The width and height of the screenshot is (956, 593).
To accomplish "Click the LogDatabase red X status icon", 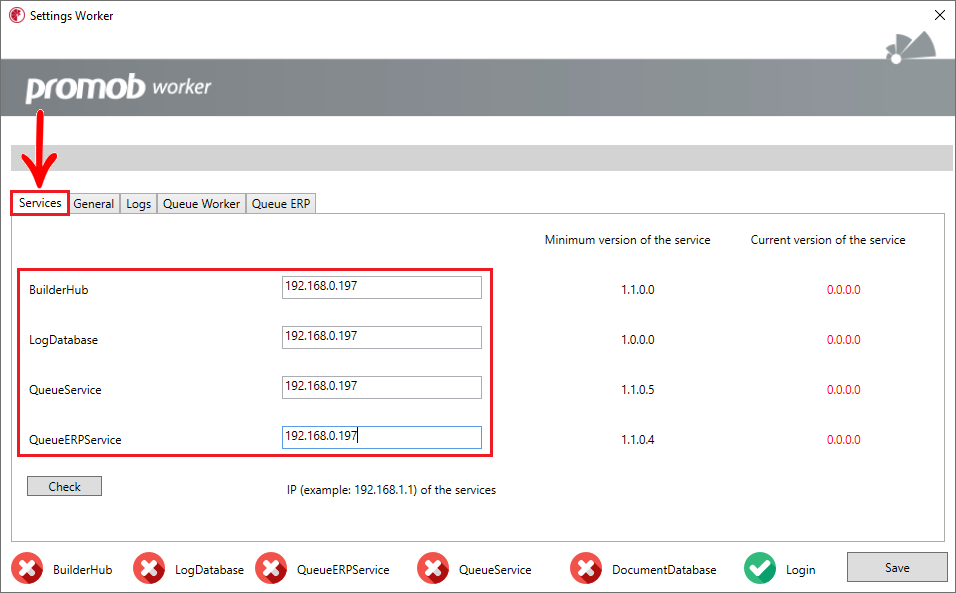I will pyautogui.click(x=149, y=568).
